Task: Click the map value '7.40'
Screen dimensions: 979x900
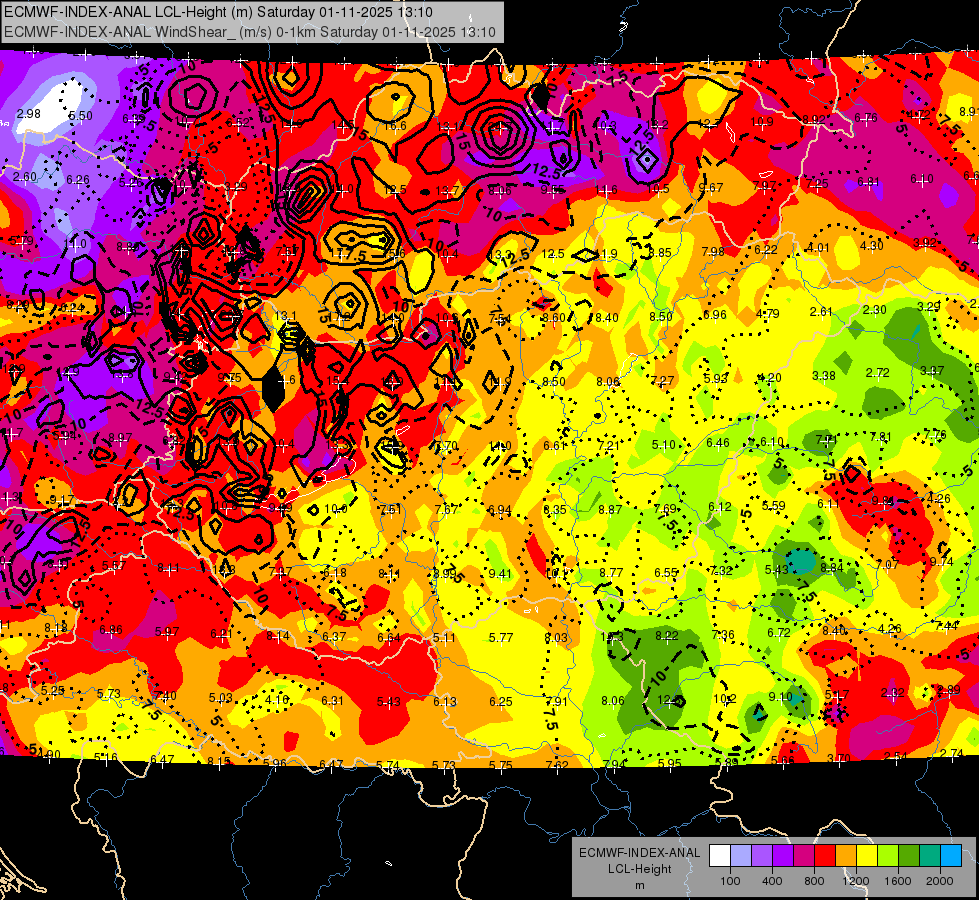Action: [165, 696]
